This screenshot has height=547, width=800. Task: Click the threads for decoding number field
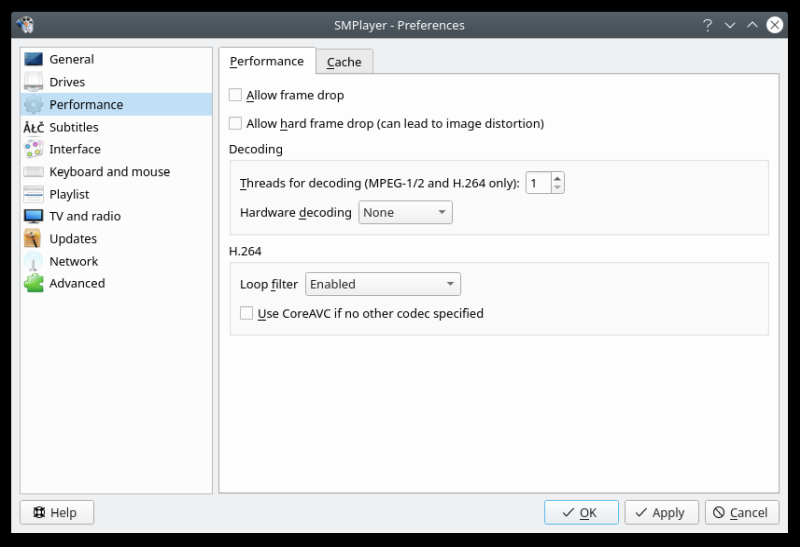(x=539, y=183)
